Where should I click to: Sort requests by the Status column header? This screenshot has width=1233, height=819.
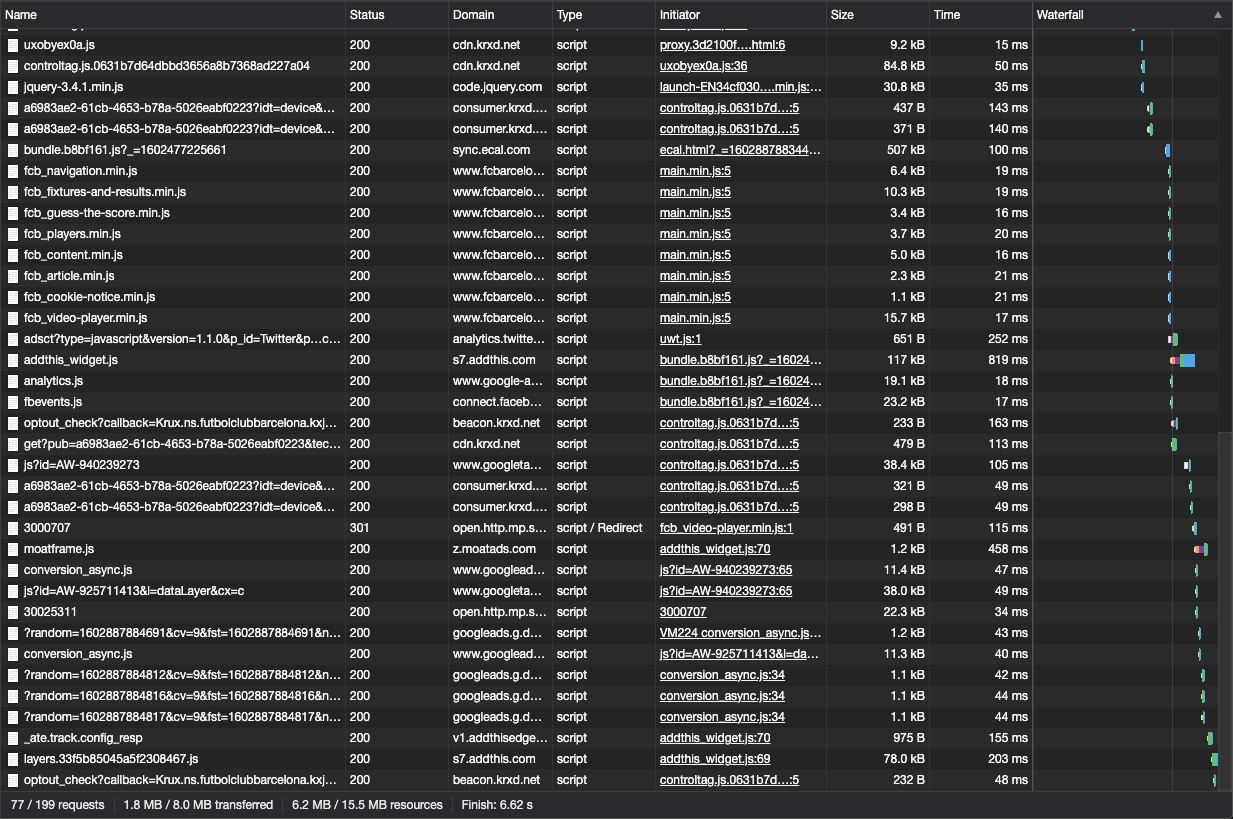tap(396, 15)
